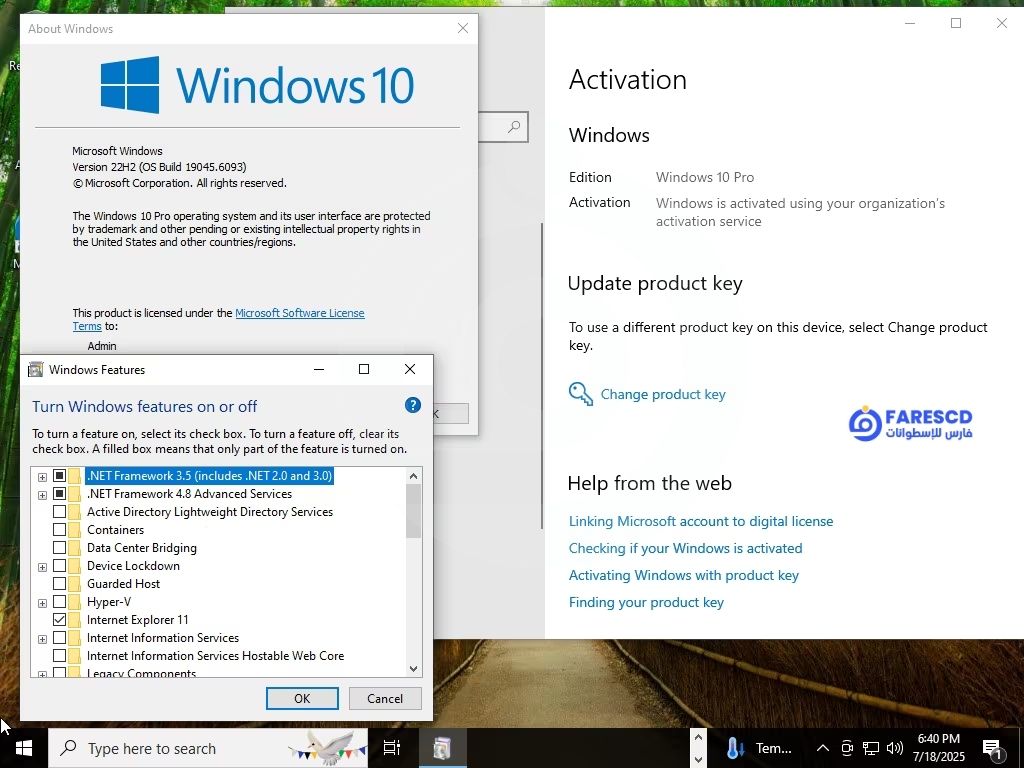Confirm Windows Features with OK

[x=302, y=698]
